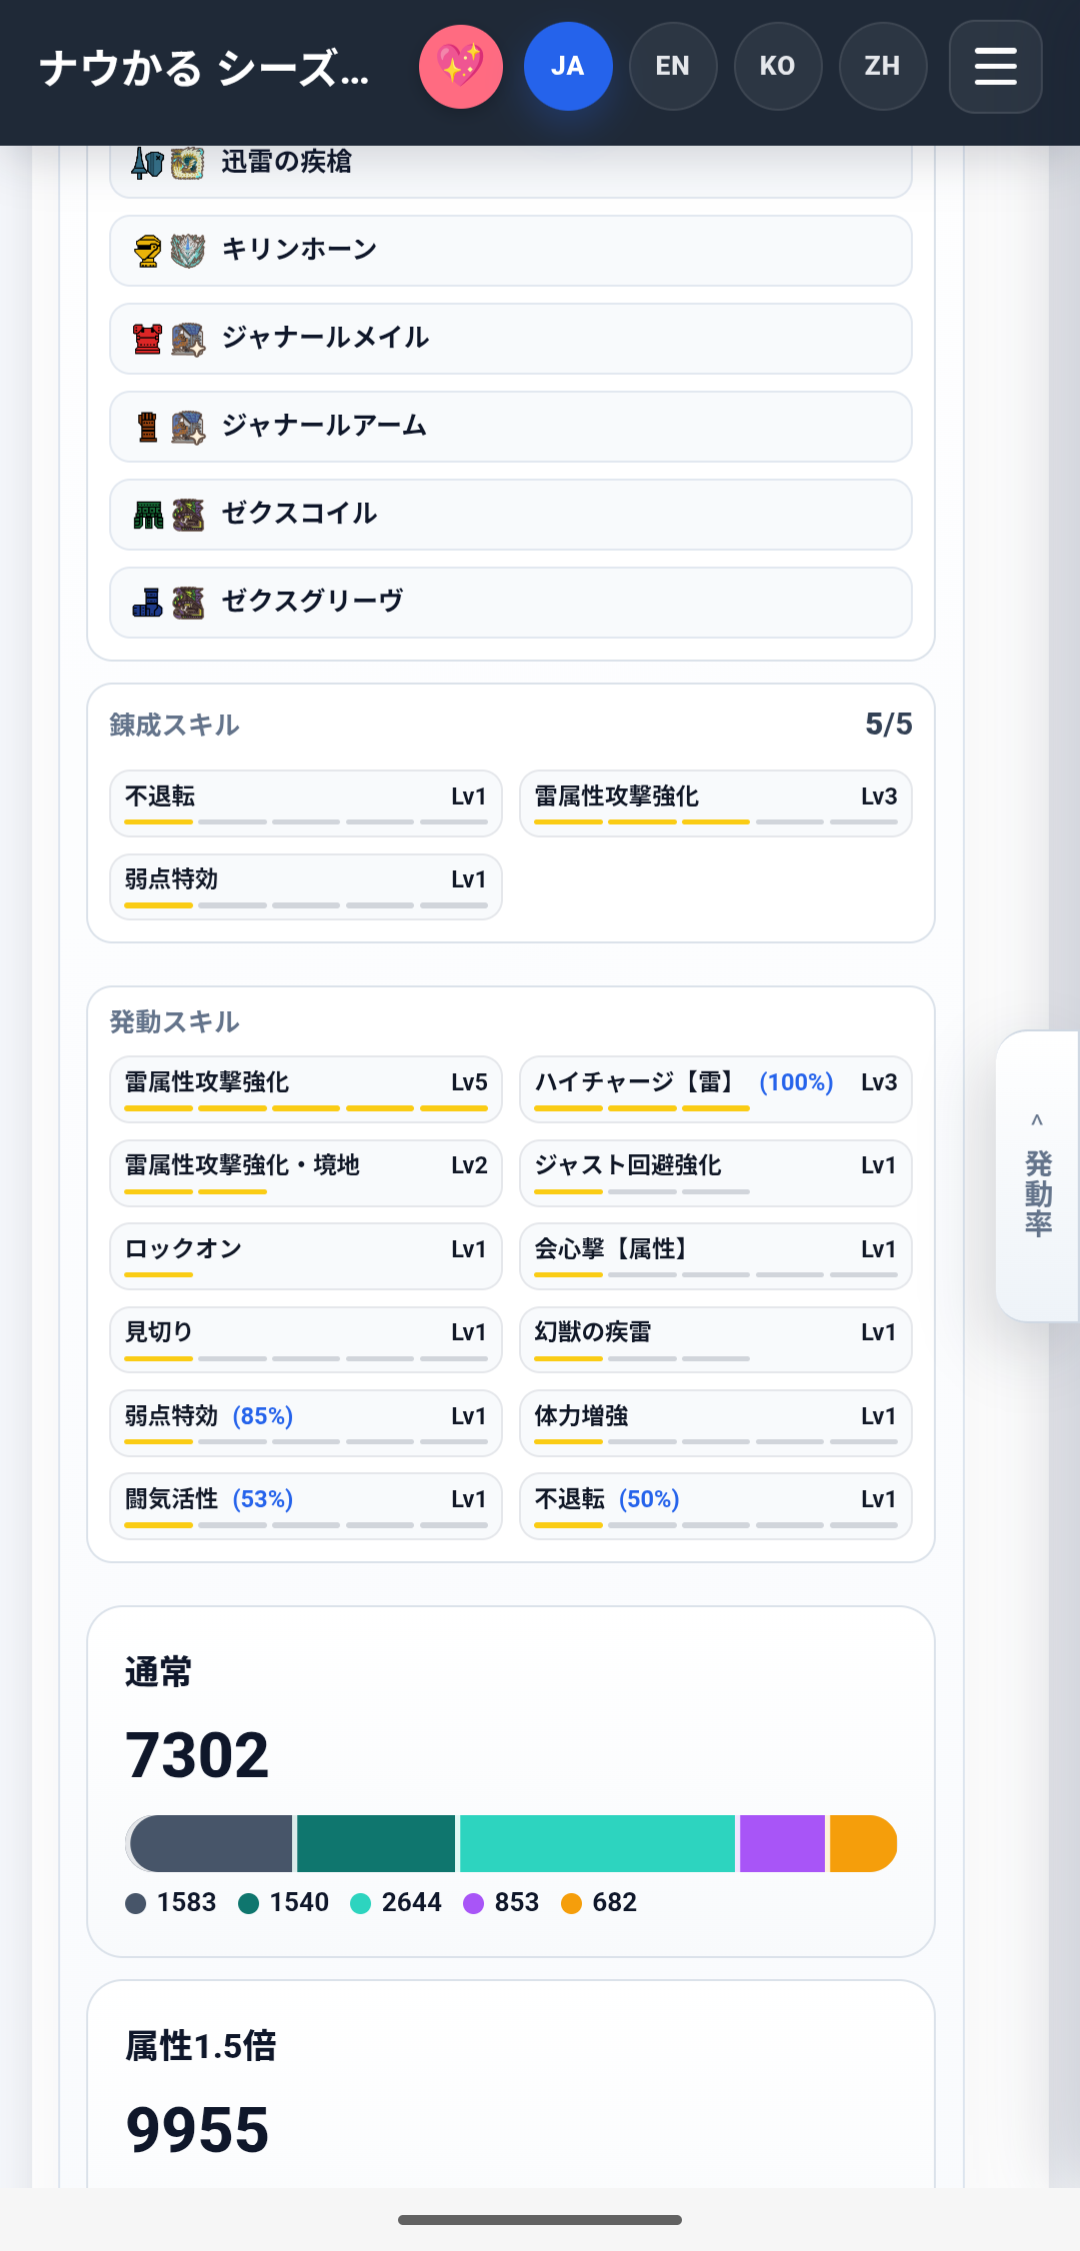Switch language to ZH
1080x2251 pixels.
(x=883, y=67)
